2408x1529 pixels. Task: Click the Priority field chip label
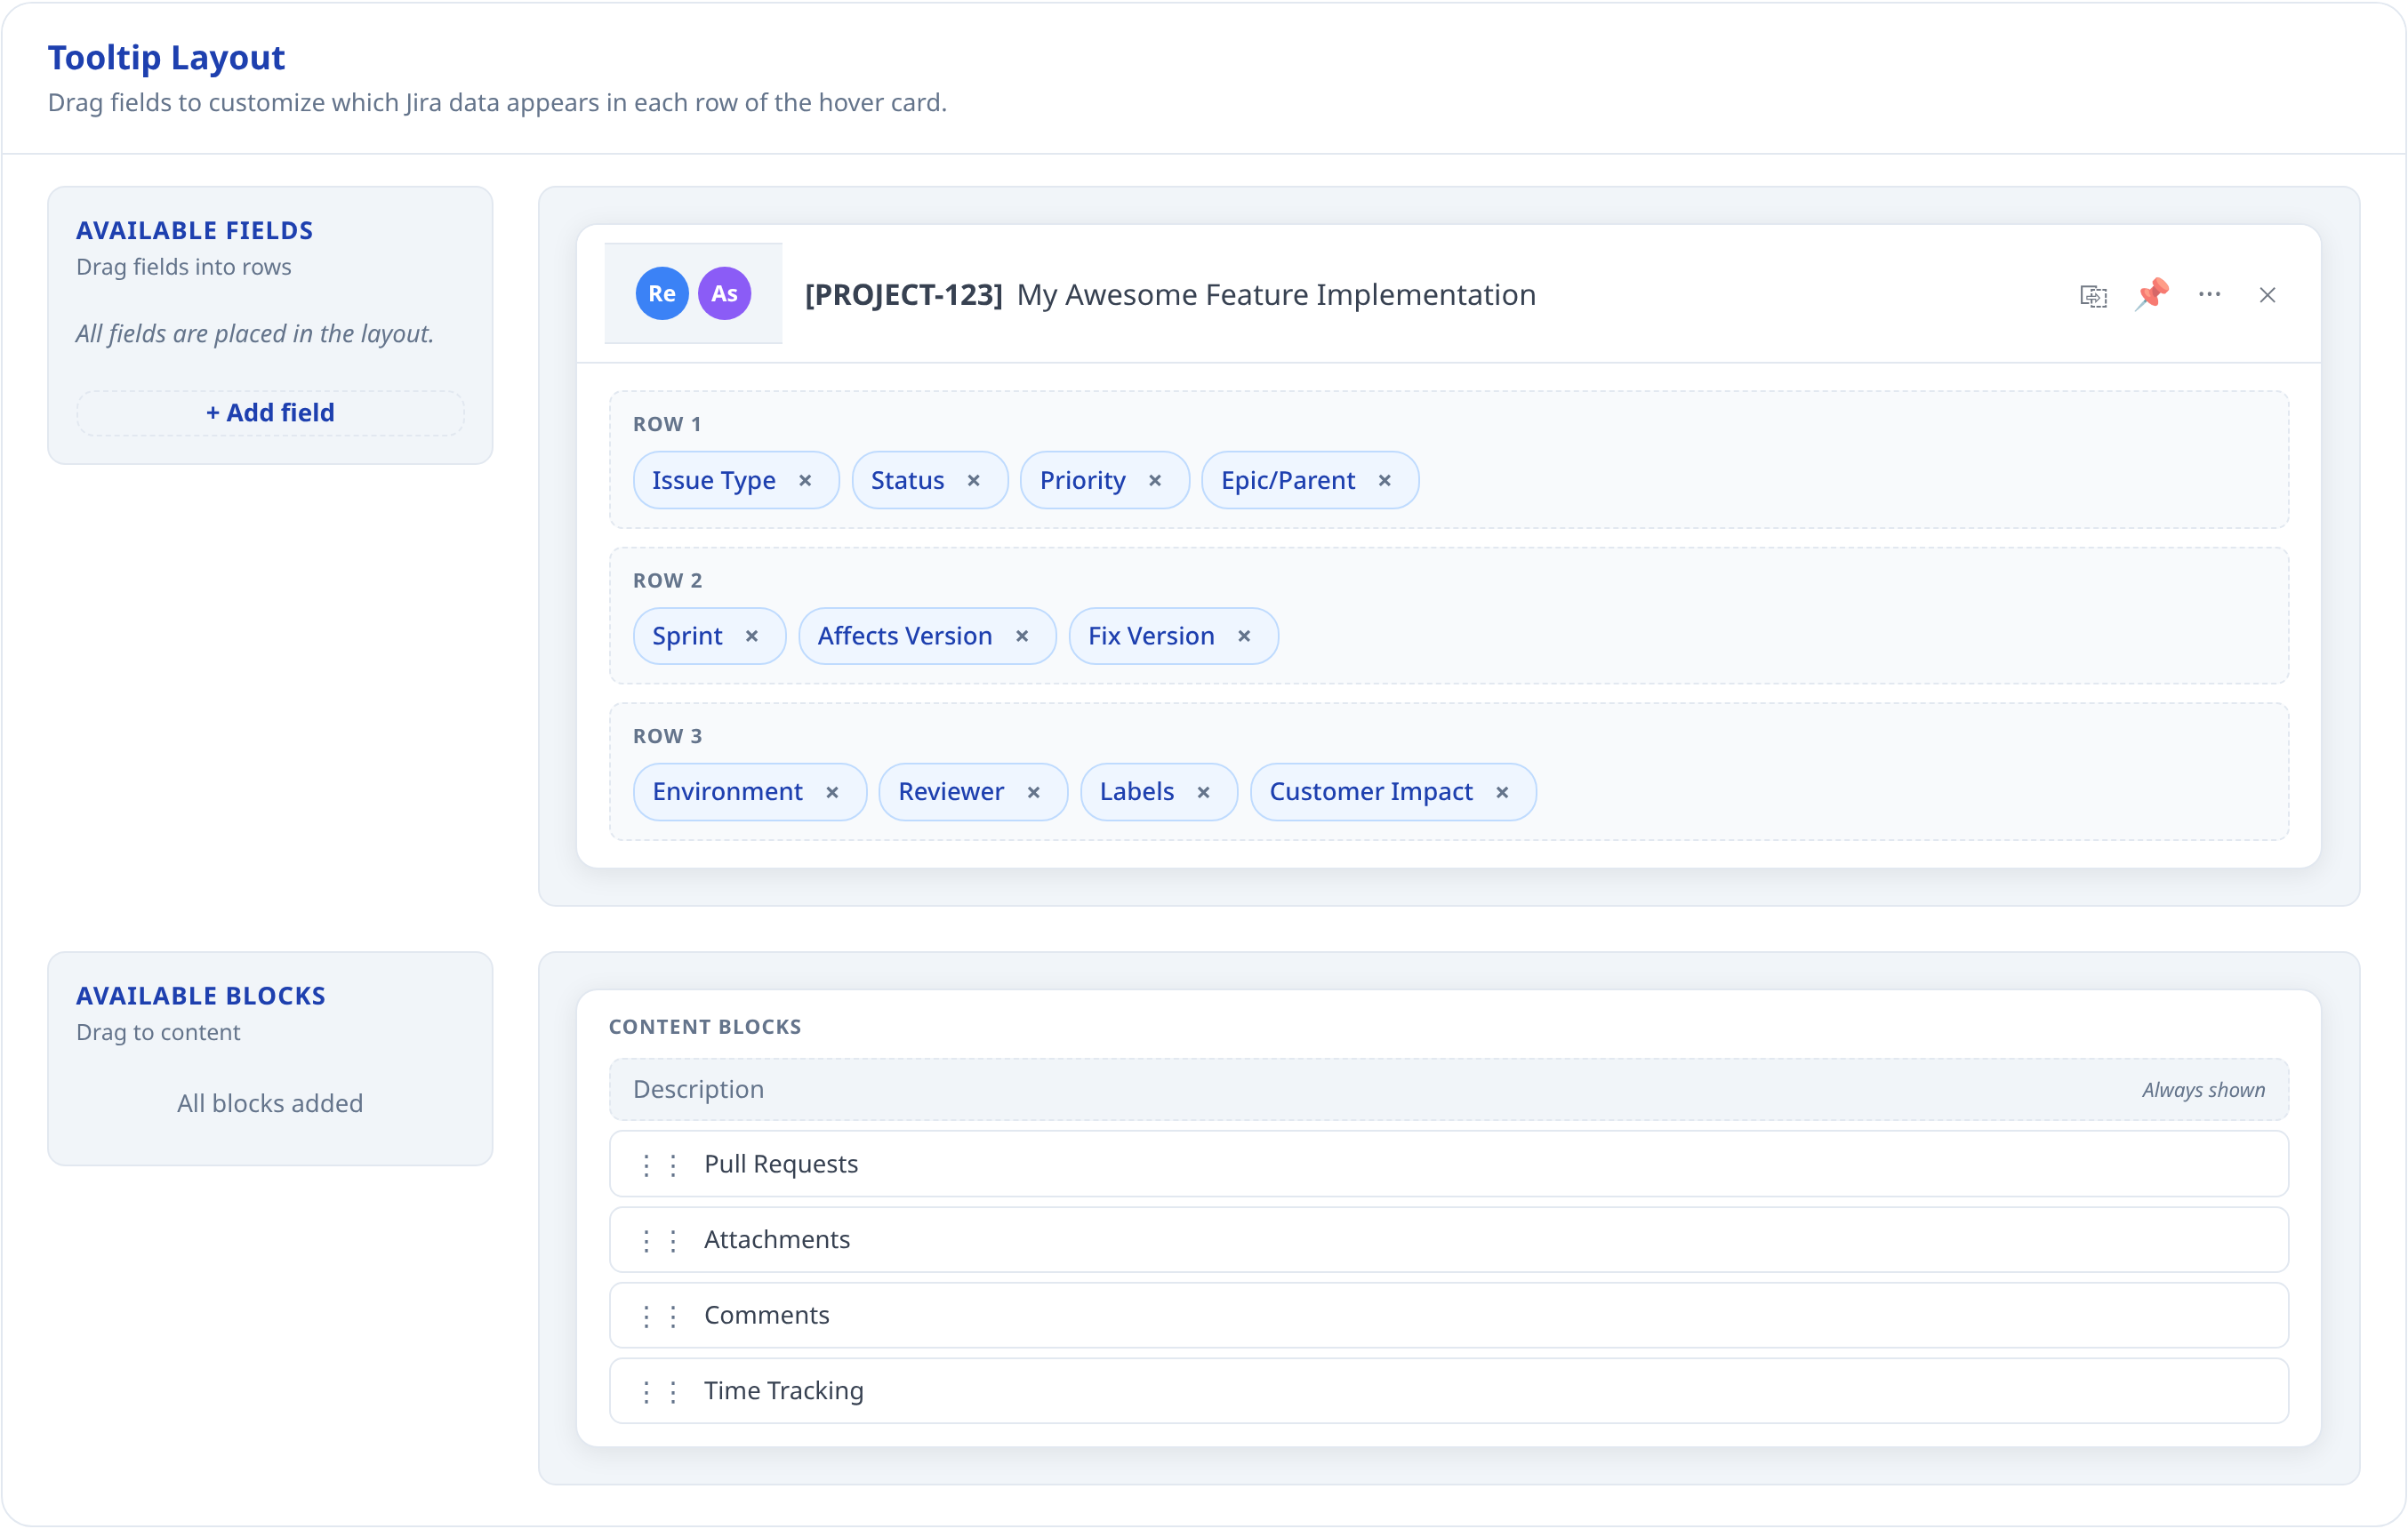point(1082,481)
